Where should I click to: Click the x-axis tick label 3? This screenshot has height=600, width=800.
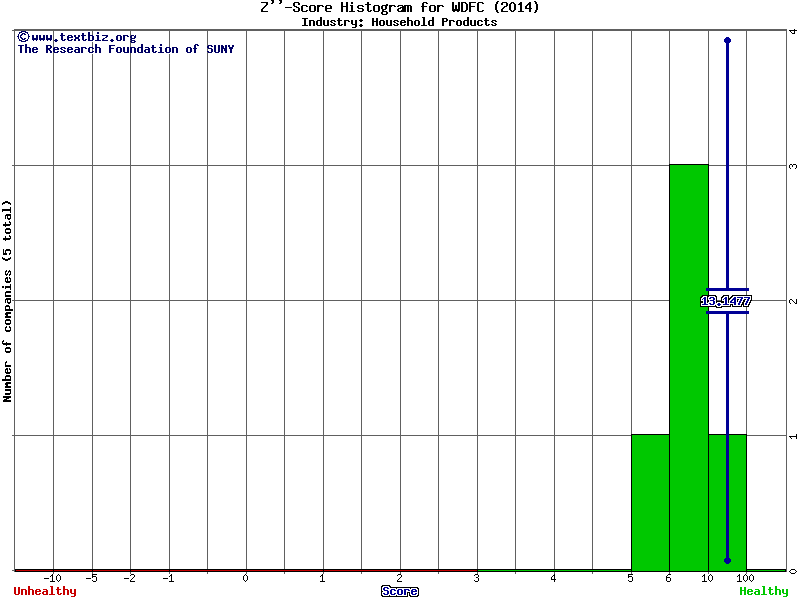click(x=477, y=578)
